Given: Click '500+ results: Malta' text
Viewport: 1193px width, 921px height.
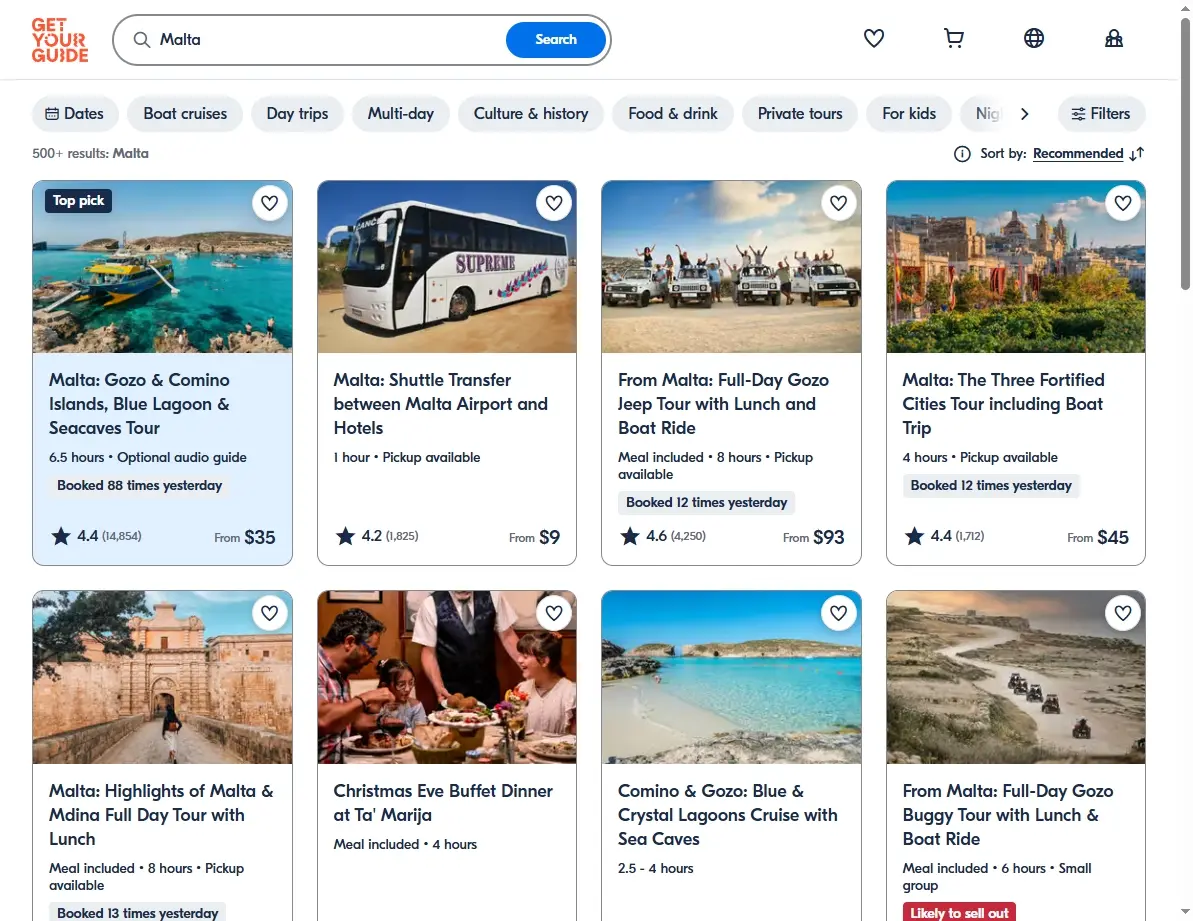Looking at the screenshot, I should [x=91, y=154].
